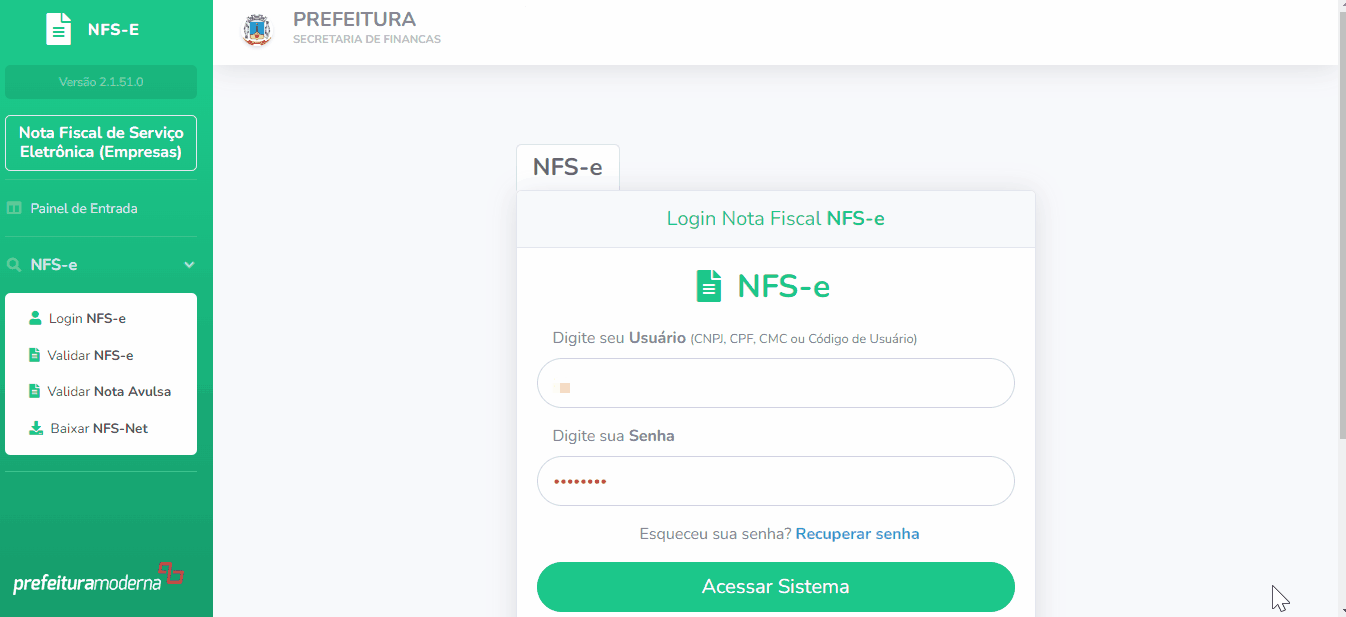Screen dimensions: 1346x617
Task: Click the green NFS-e document icon in login form
Action: pos(709,286)
